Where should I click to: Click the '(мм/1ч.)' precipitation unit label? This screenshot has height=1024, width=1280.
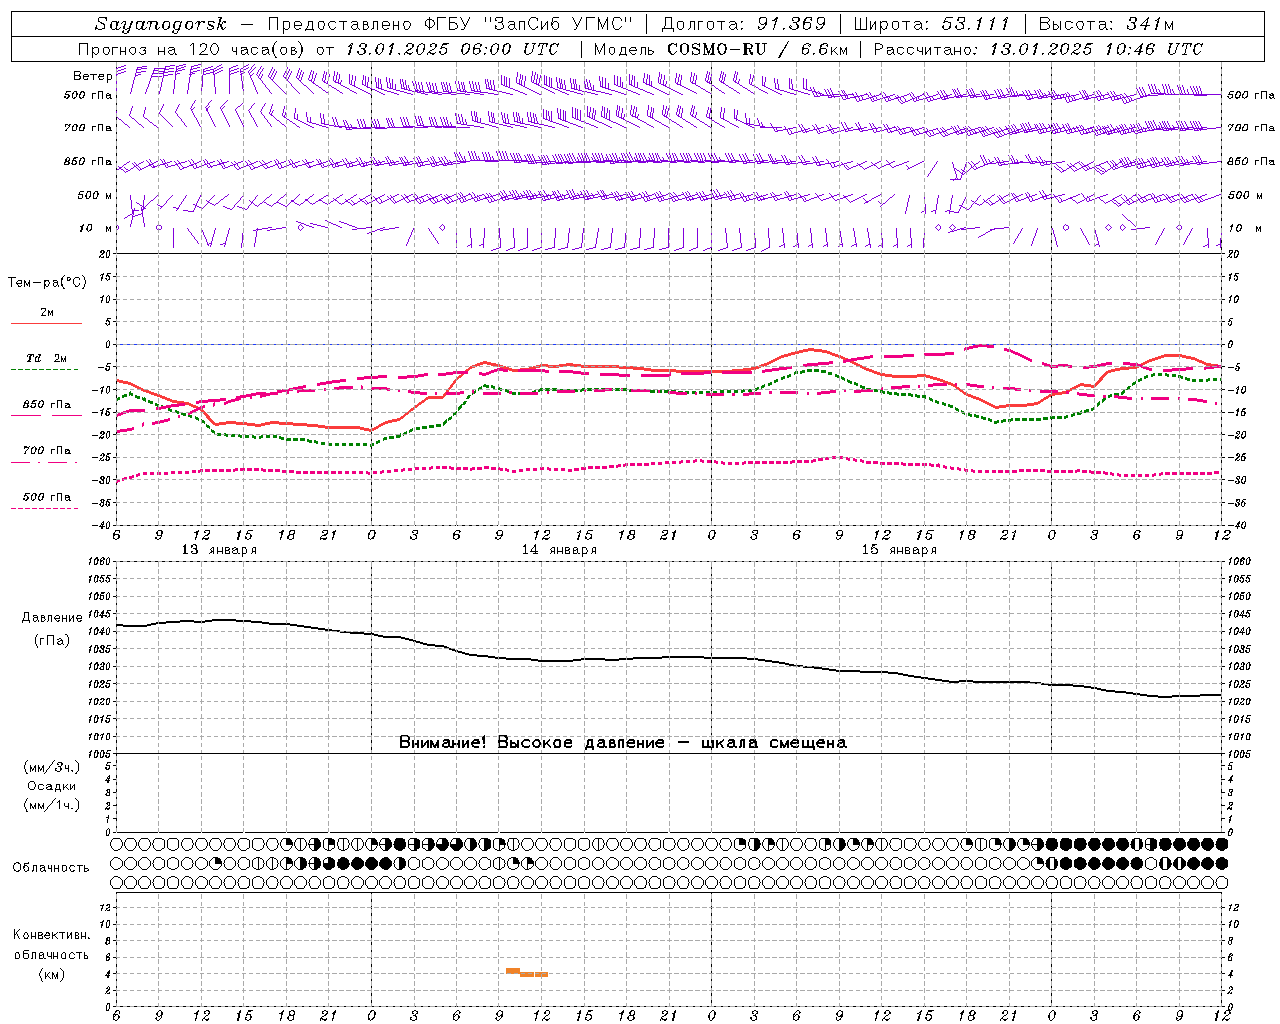point(52,805)
